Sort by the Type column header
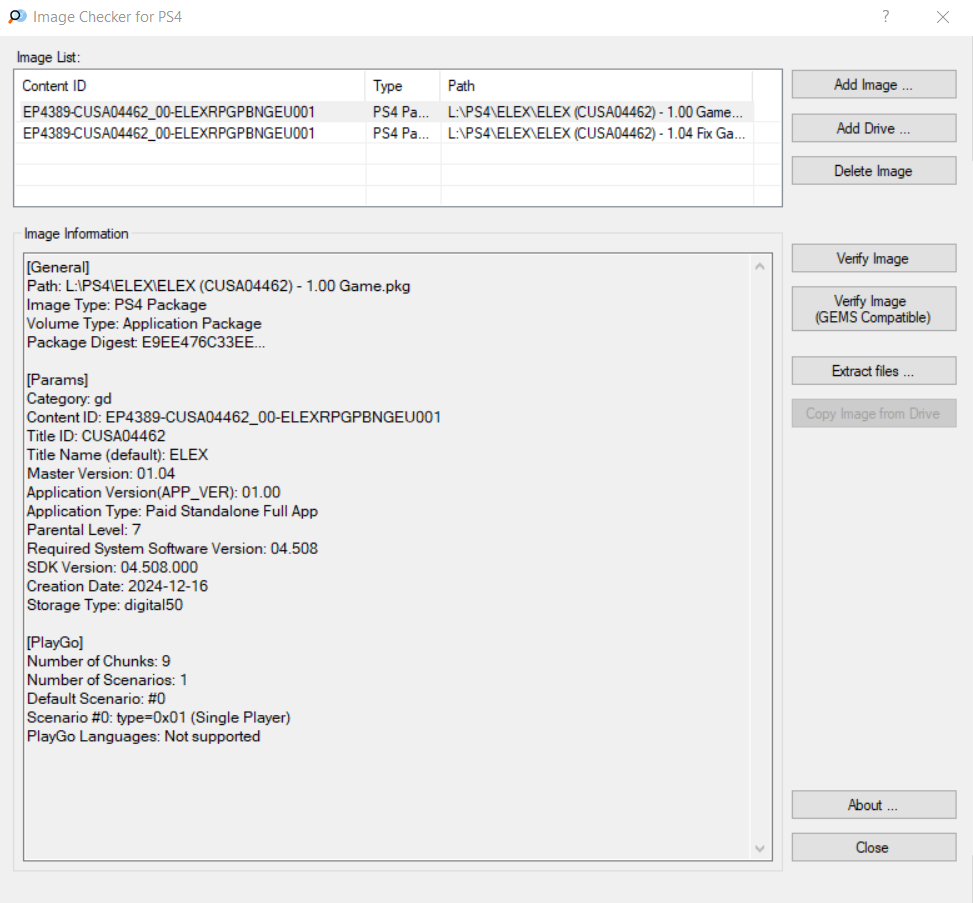This screenshot has height=903, width=973. 403,86
